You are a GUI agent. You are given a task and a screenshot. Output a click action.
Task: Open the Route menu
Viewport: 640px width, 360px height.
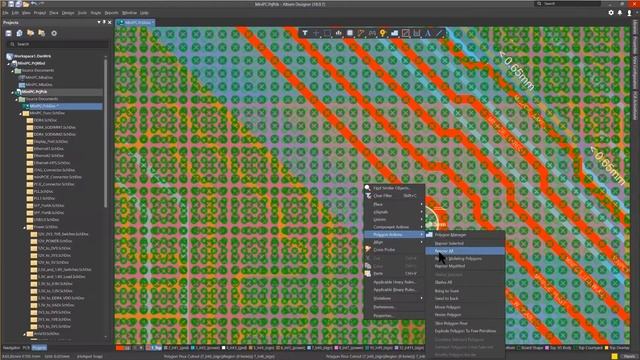point(96,13)
